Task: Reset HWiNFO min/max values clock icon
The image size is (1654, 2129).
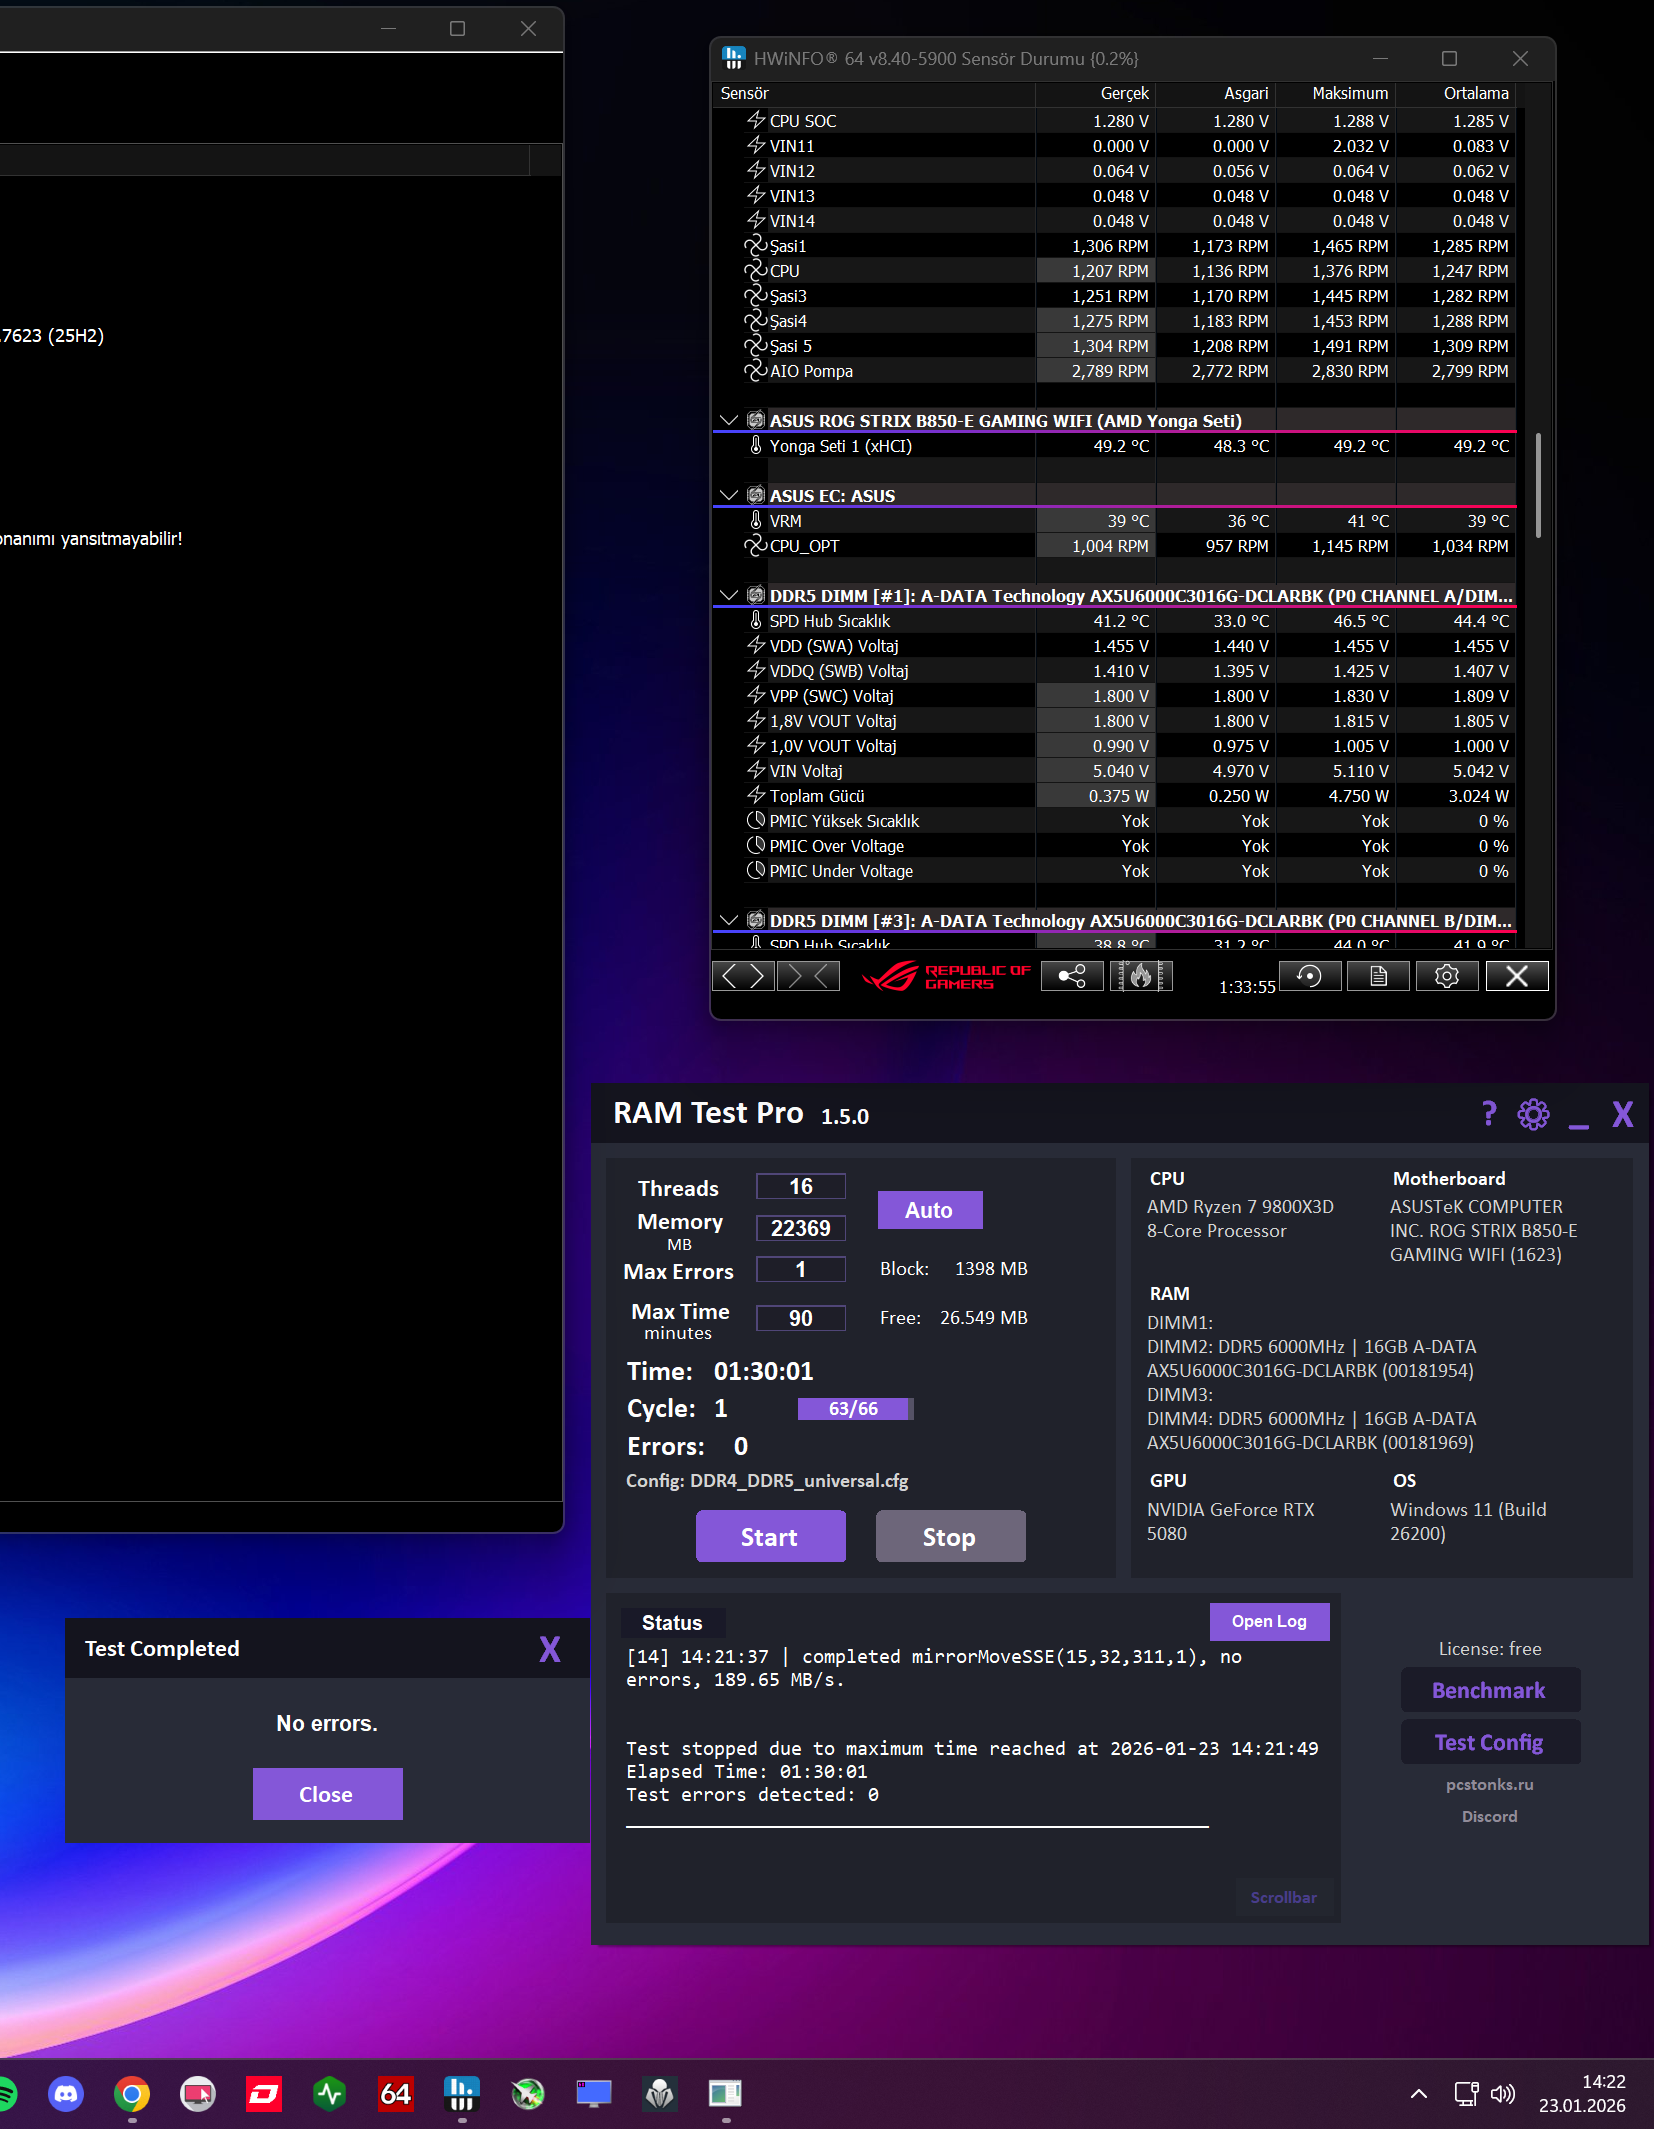Action: tap(1309, 976)
